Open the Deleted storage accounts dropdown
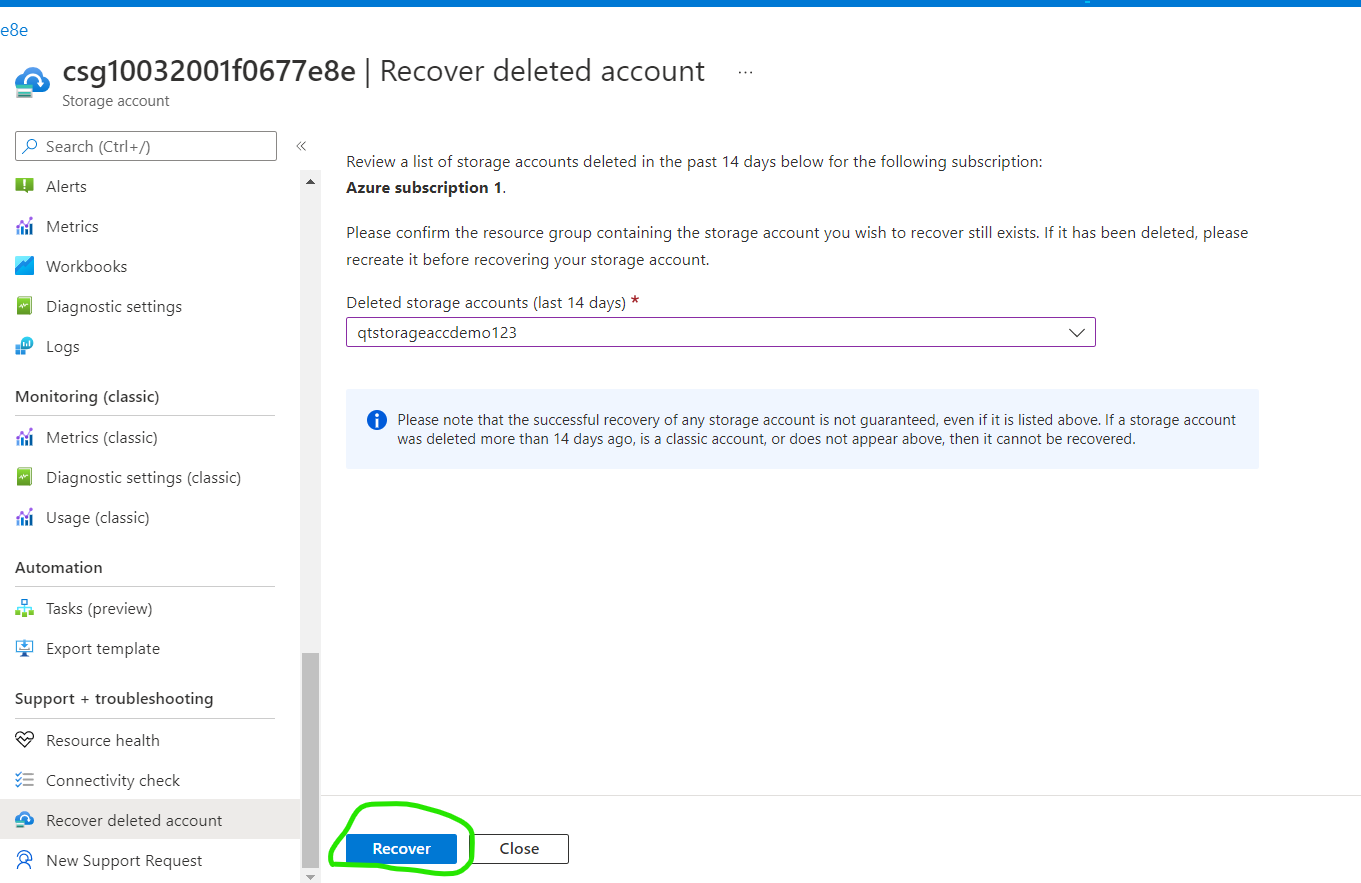 pos(720,333)
